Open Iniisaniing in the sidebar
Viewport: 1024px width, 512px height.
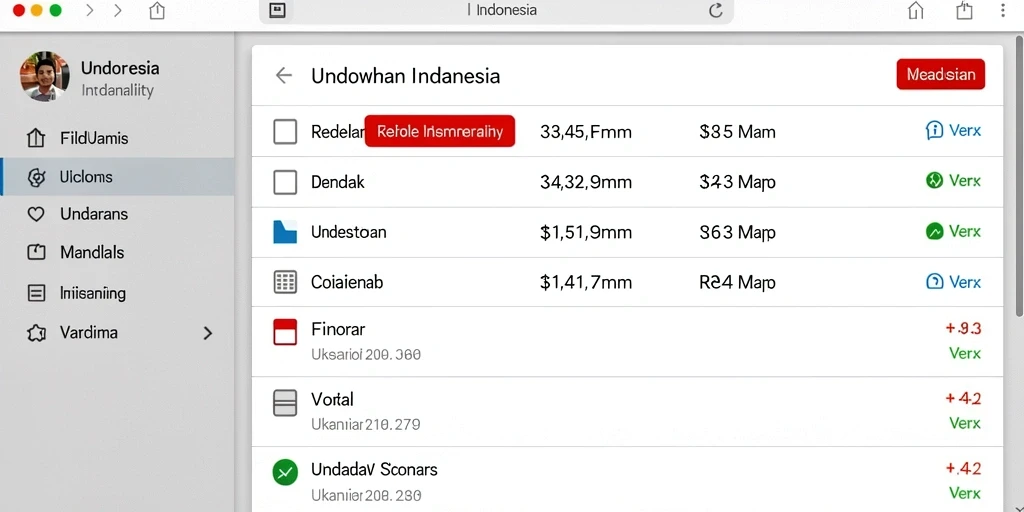point(118,293)
